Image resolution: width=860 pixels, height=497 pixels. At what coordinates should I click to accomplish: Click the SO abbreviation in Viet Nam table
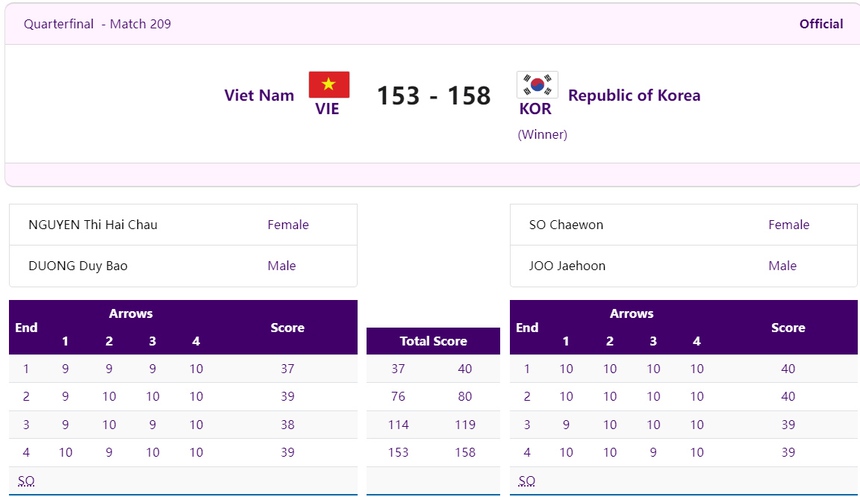coord(26,481)
